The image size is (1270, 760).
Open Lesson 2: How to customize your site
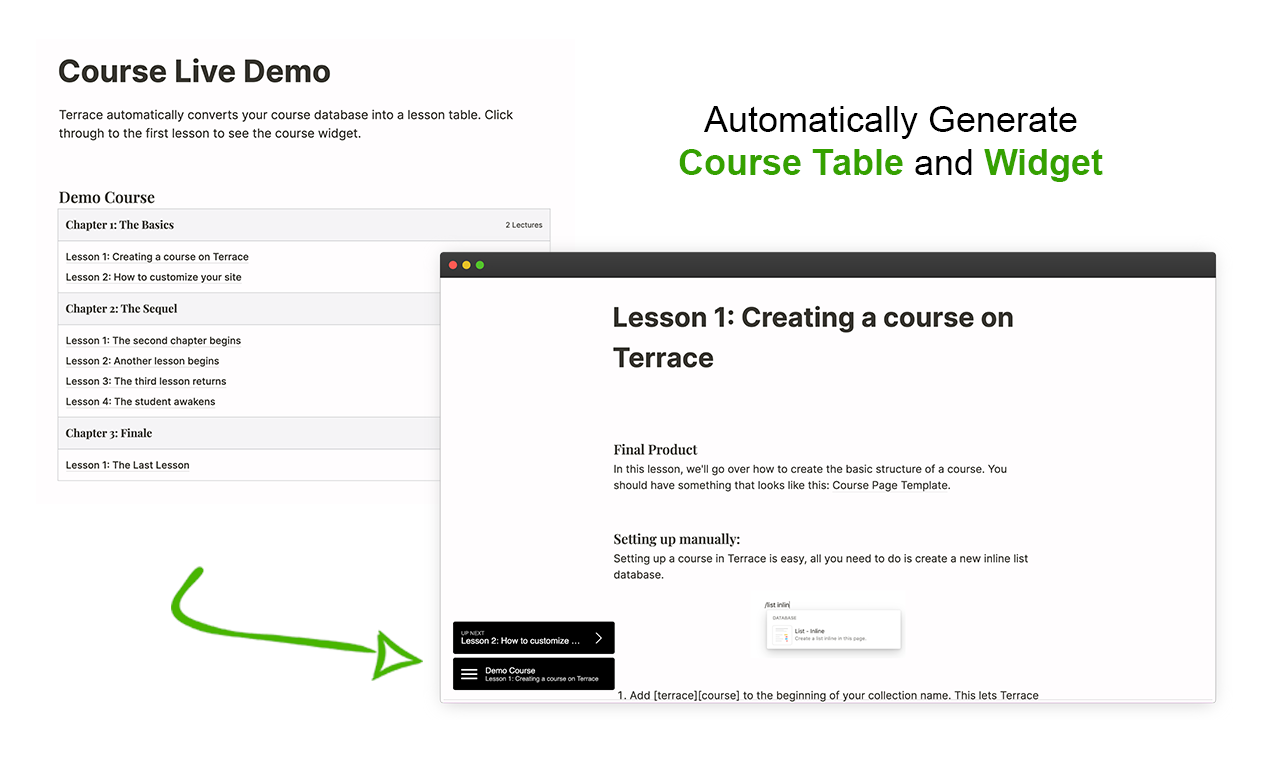pyautogui.click(x=154, y=277)
